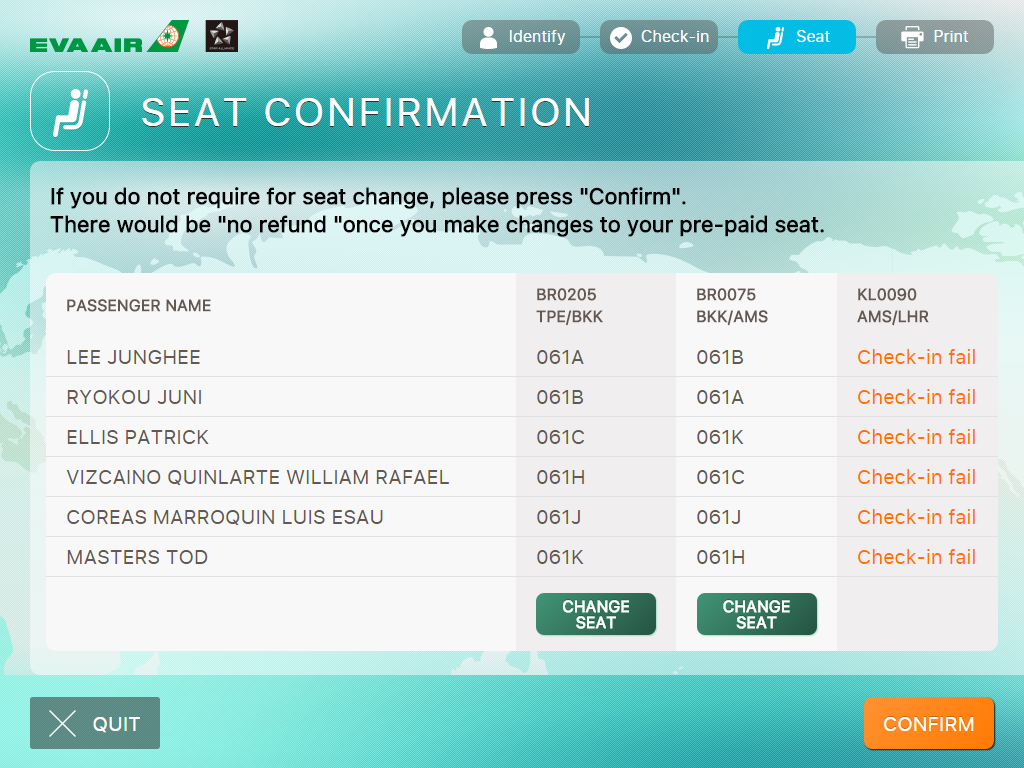The height and width of the screenshot is (768, 1024).
Task: Click Check-in fail for MASTERS TOD
Action: coord(916,557)
